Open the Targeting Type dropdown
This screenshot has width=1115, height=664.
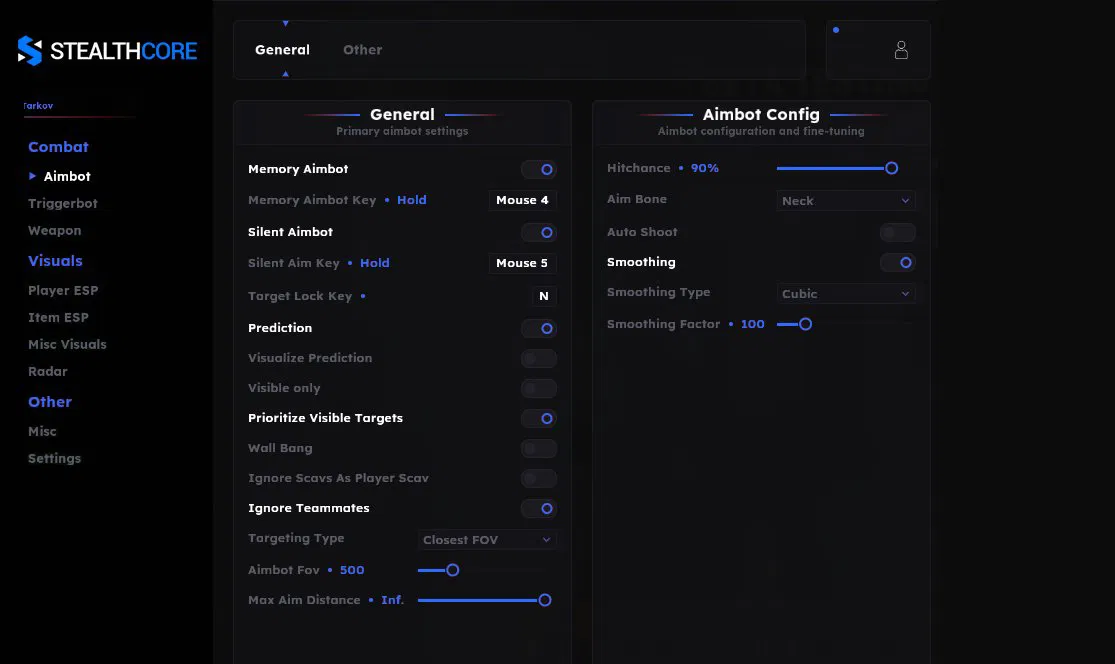coord(487,540)
